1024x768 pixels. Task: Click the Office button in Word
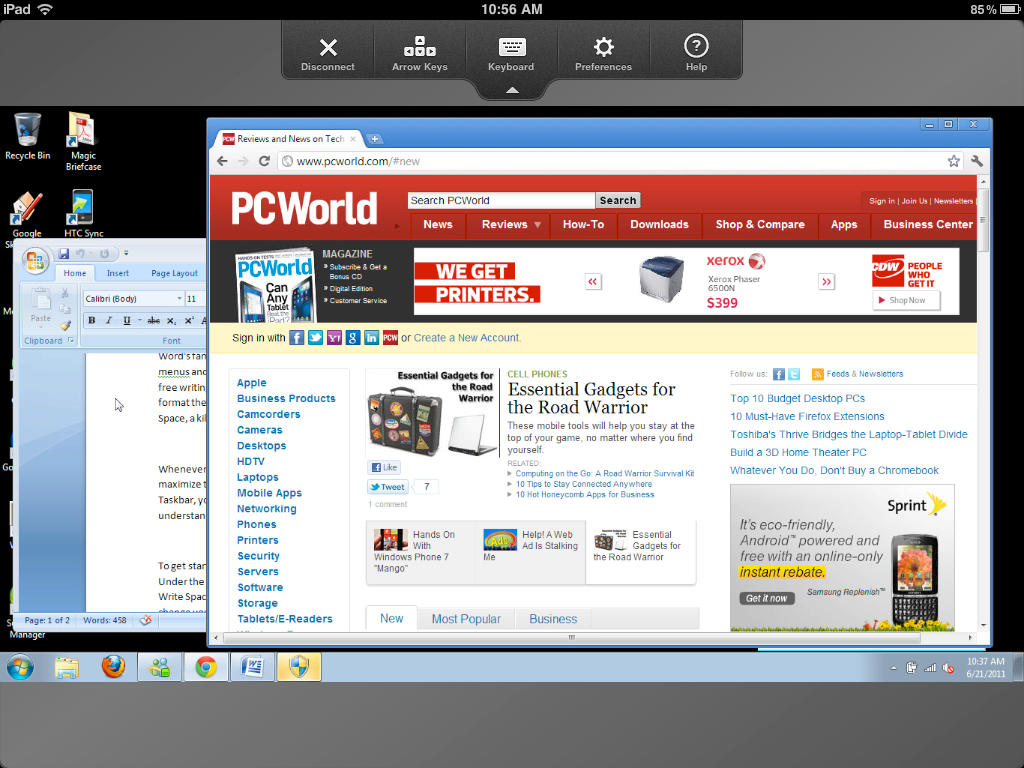point(35,261)
